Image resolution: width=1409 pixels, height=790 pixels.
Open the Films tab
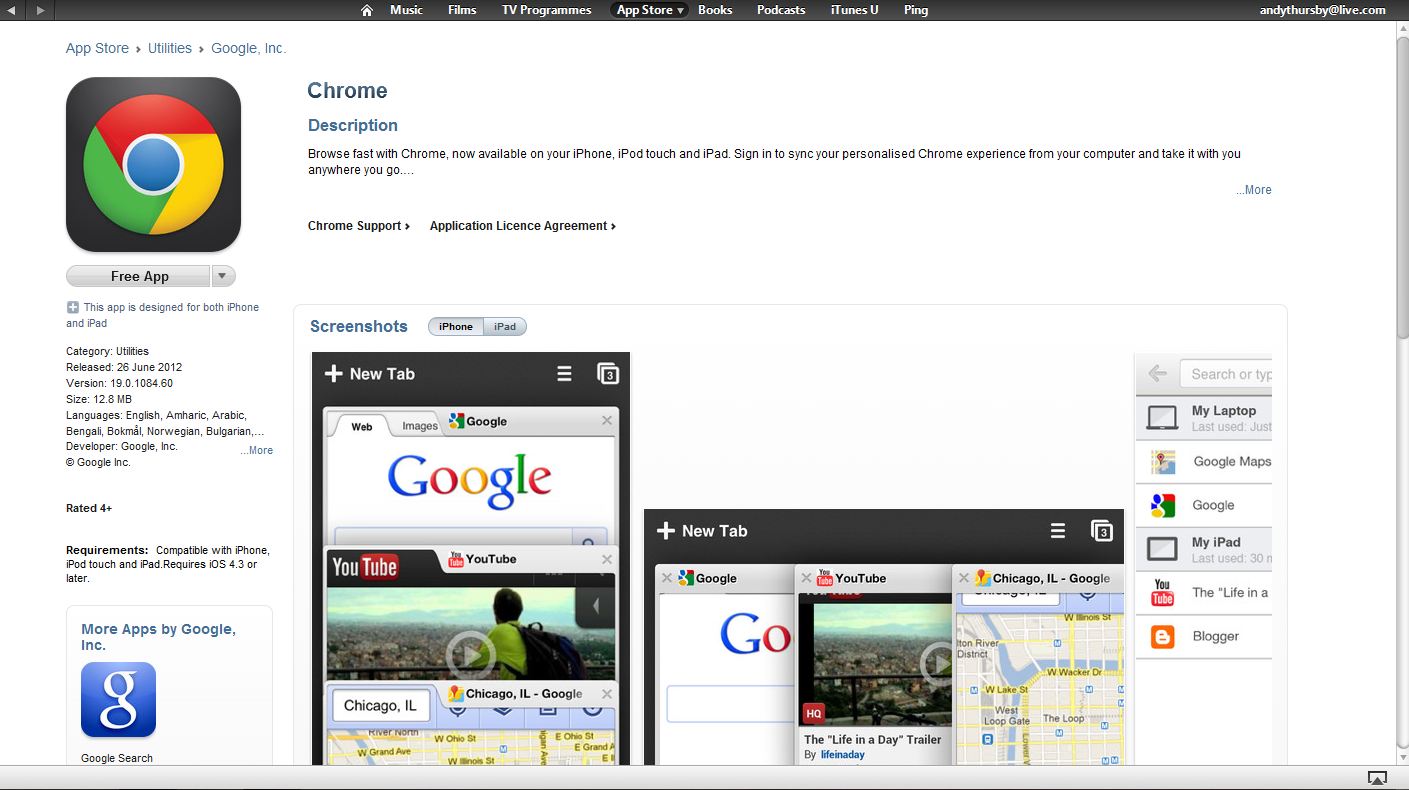pyautogui.click(x=462, y=10)
